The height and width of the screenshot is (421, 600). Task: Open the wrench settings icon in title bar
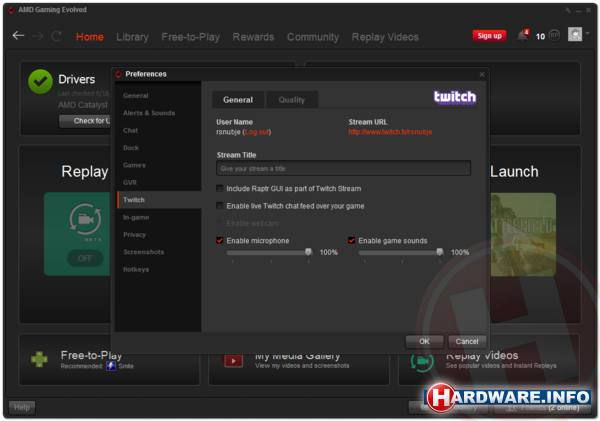(568, 10)
